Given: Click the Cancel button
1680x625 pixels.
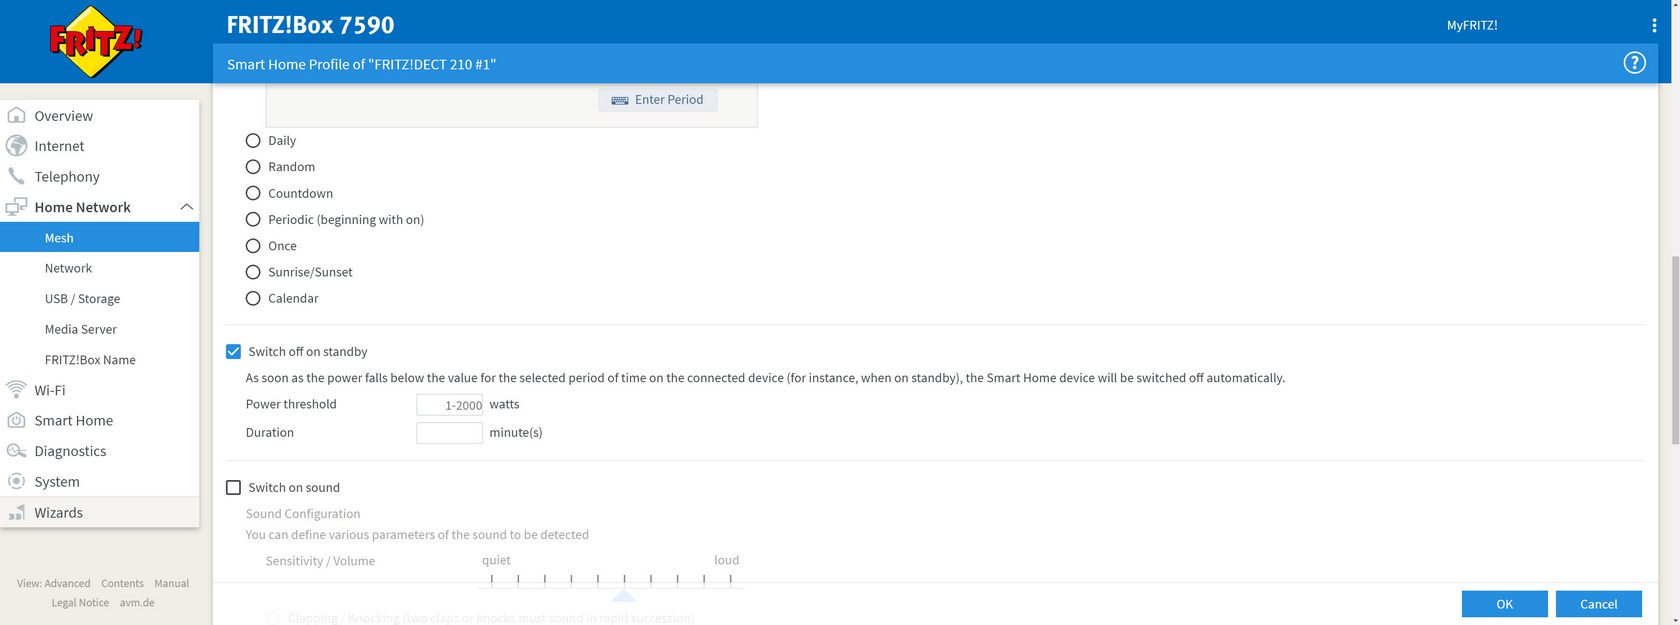Looking at the screenshot, I should (x=1598, y=604).
